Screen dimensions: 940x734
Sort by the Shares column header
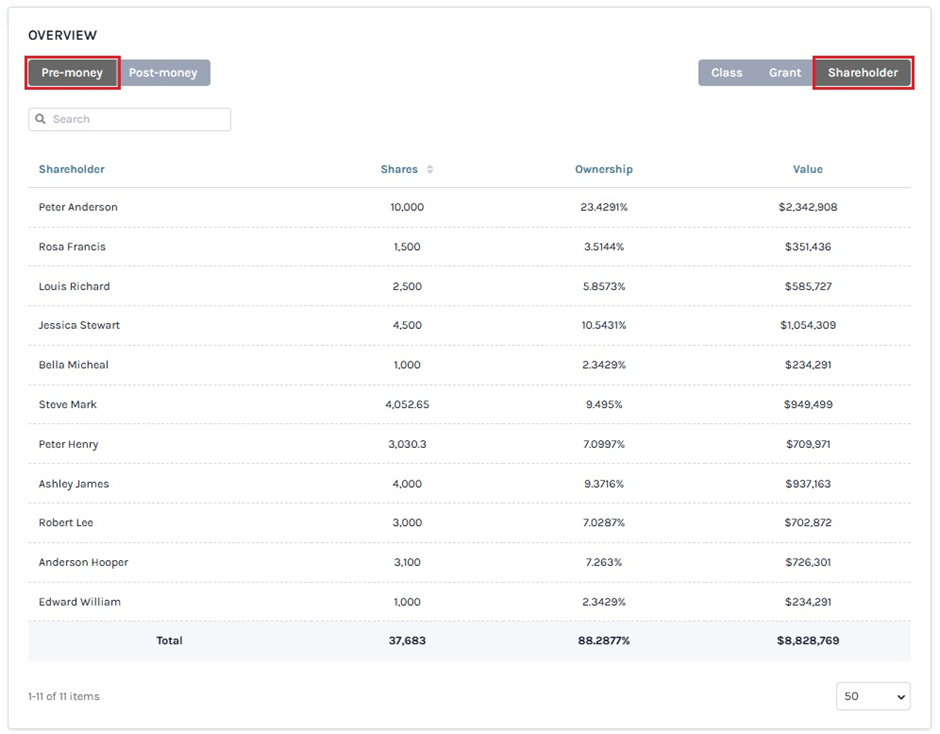point(399,170)
